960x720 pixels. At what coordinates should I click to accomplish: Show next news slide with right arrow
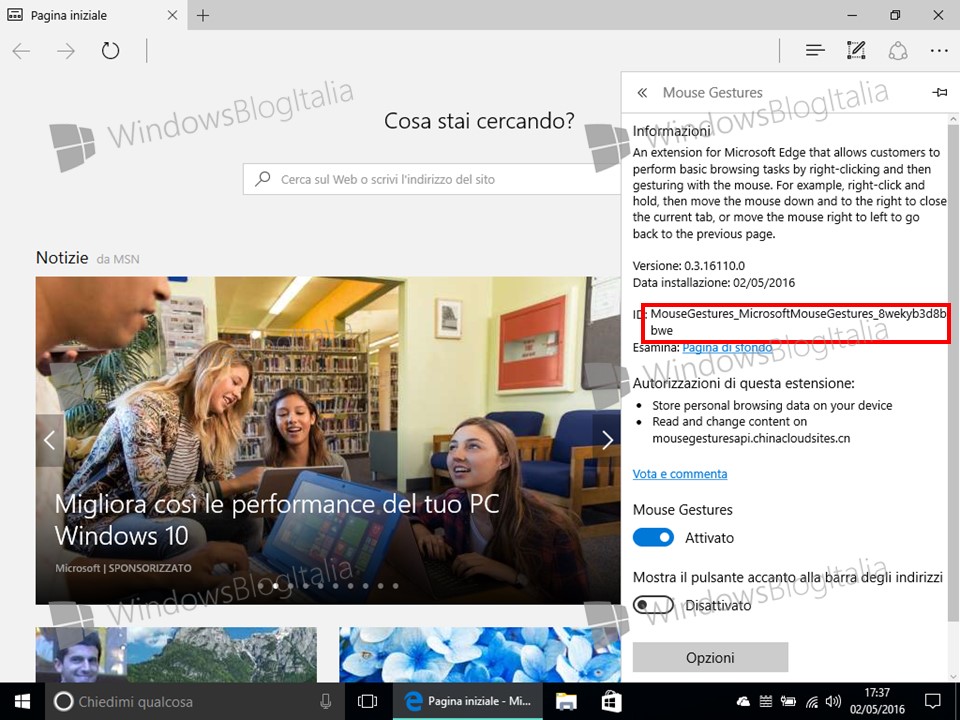click(607, 440)
